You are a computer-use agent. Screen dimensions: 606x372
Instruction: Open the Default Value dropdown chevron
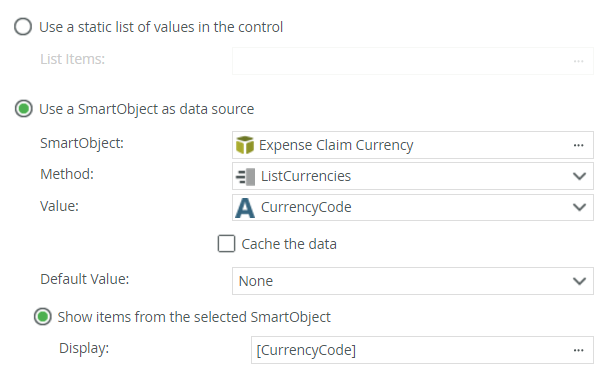pyautogui.click(x=579, y=281)
